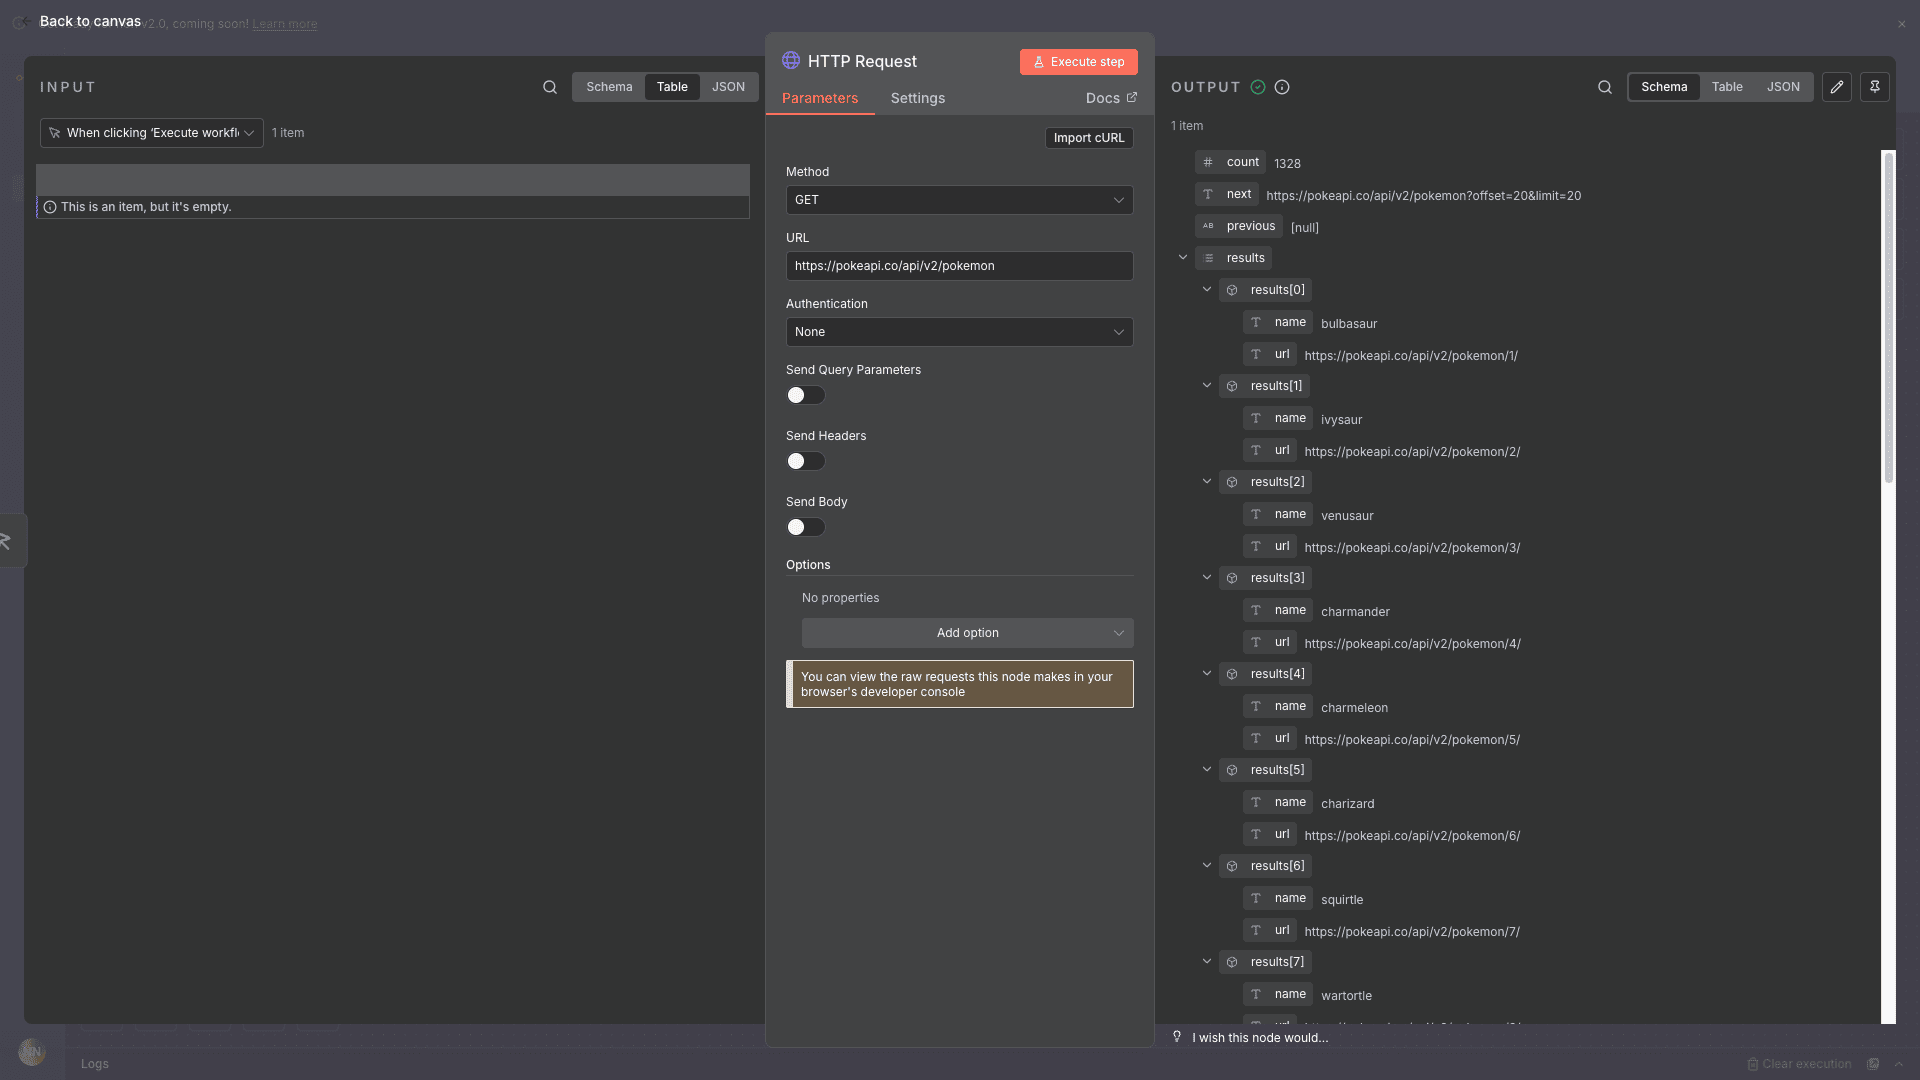This screenshot has width=1920, height=1080.
Task: Click the user avatar in the bottom-left corner
Action: (x=32, y=1052)
